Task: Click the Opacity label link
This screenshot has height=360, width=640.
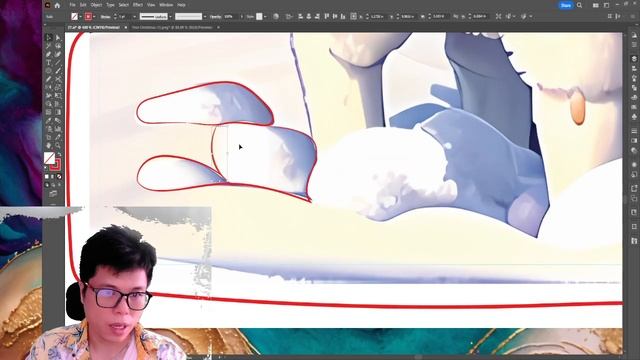Action: [x=216, y=17]
